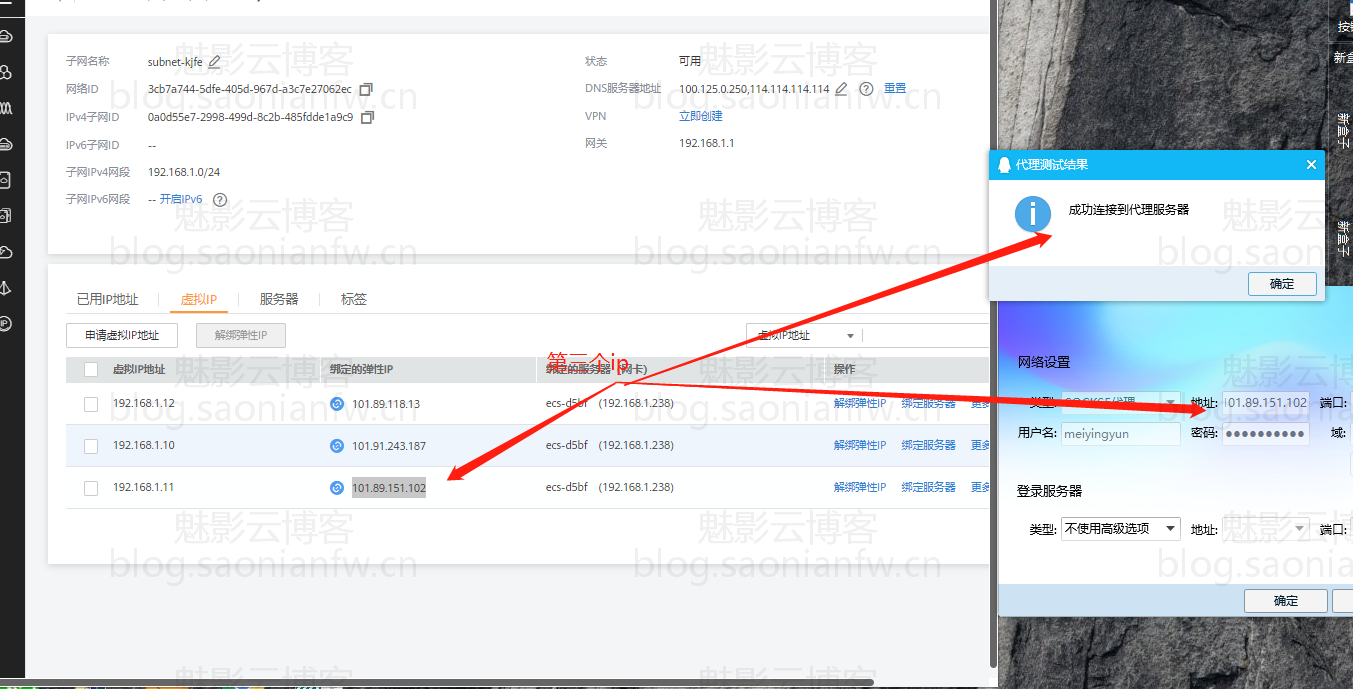
Task: Open the network settings proxy 类型 dropdown
Action: pos(1120,403)
